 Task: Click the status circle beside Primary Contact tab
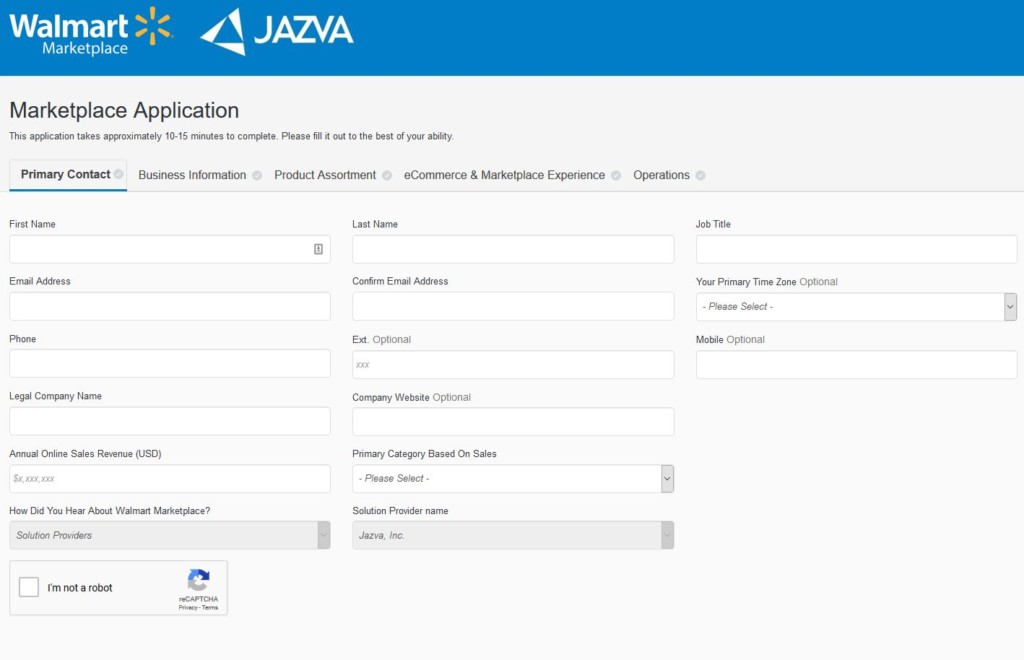coord(118,174)
